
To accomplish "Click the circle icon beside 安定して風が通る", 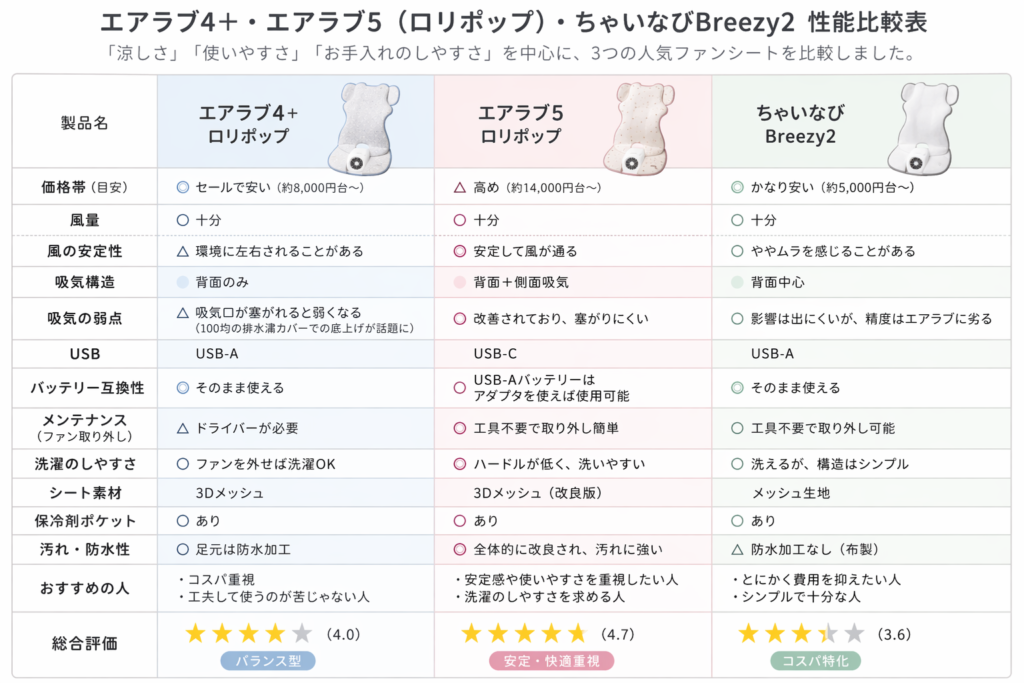I will point(460,251).
